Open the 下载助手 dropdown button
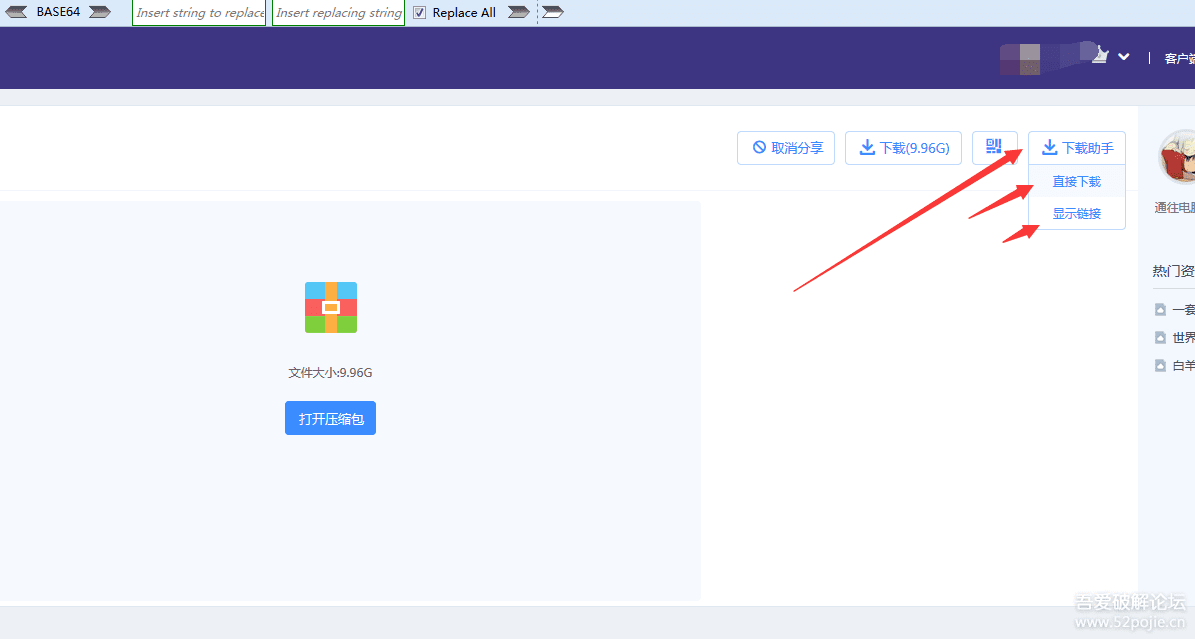This screenshot has height=639, width=1195. [x=1077, y=148]
